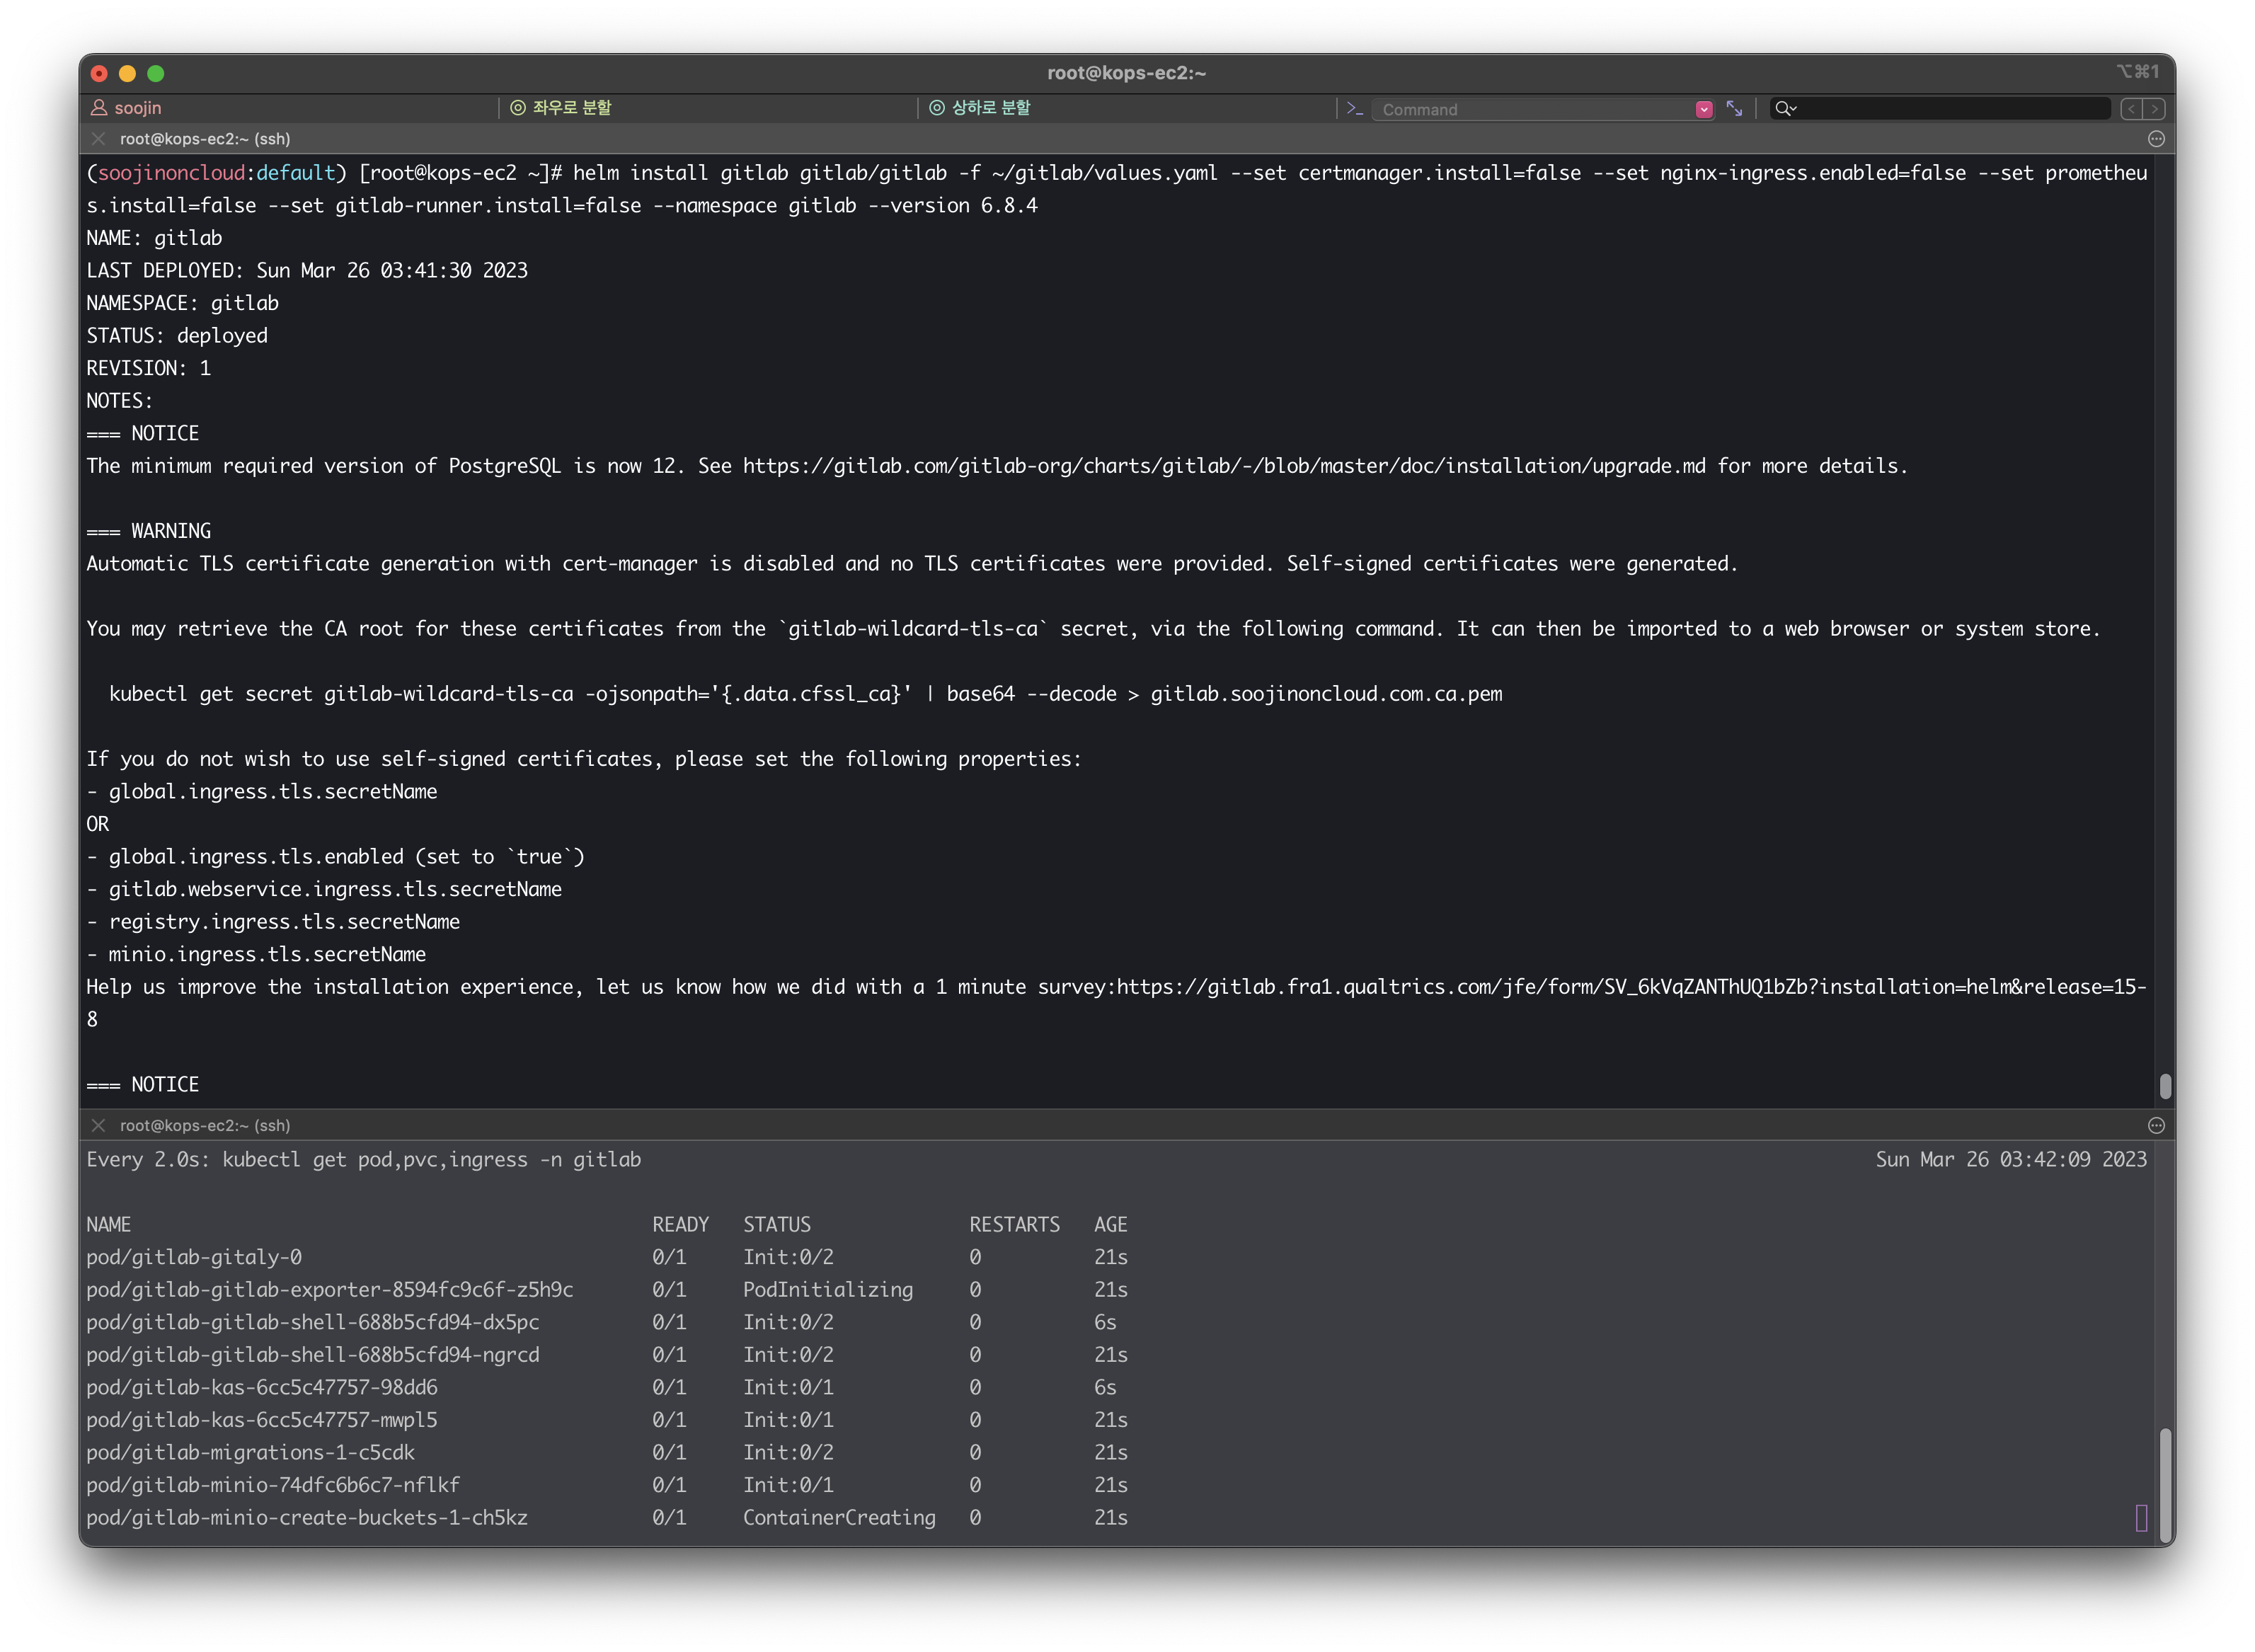Click the 좌우로 분할 toolbar button
This screenshot has height=1652, width=2255.
[560, 107]
